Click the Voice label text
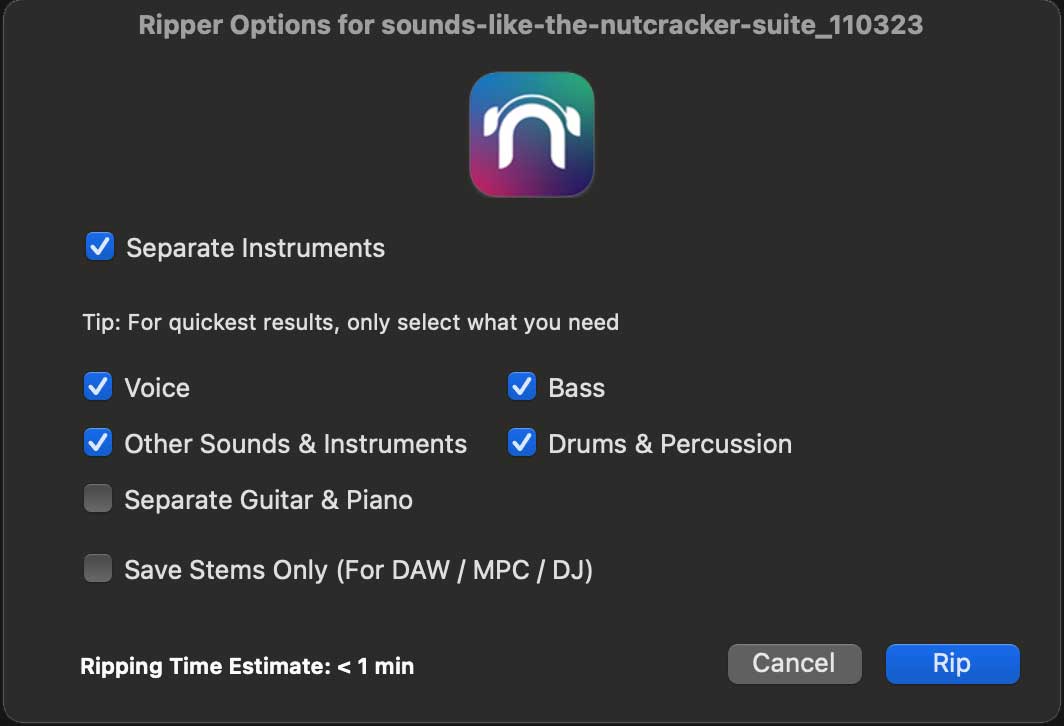1064x726 pixels. (157, 388)
